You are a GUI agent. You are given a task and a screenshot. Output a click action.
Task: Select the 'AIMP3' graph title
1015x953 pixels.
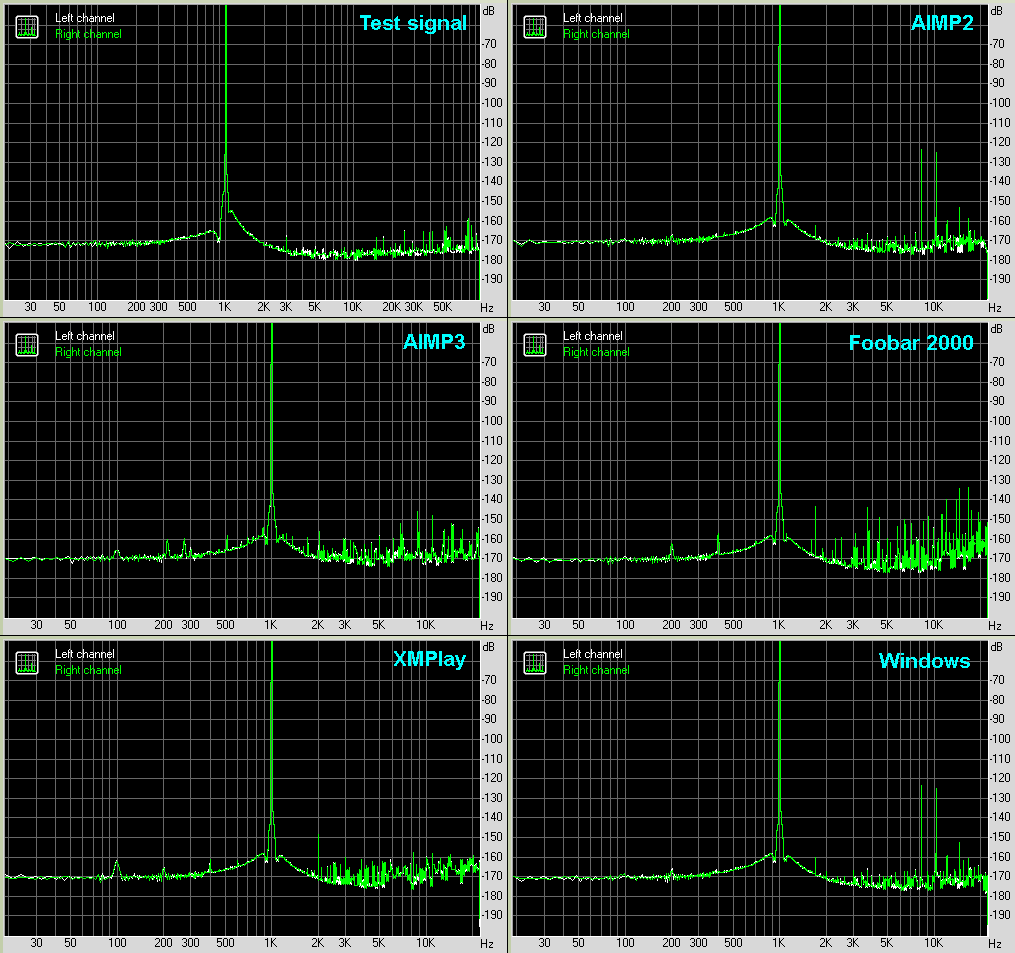click(434, 342)
